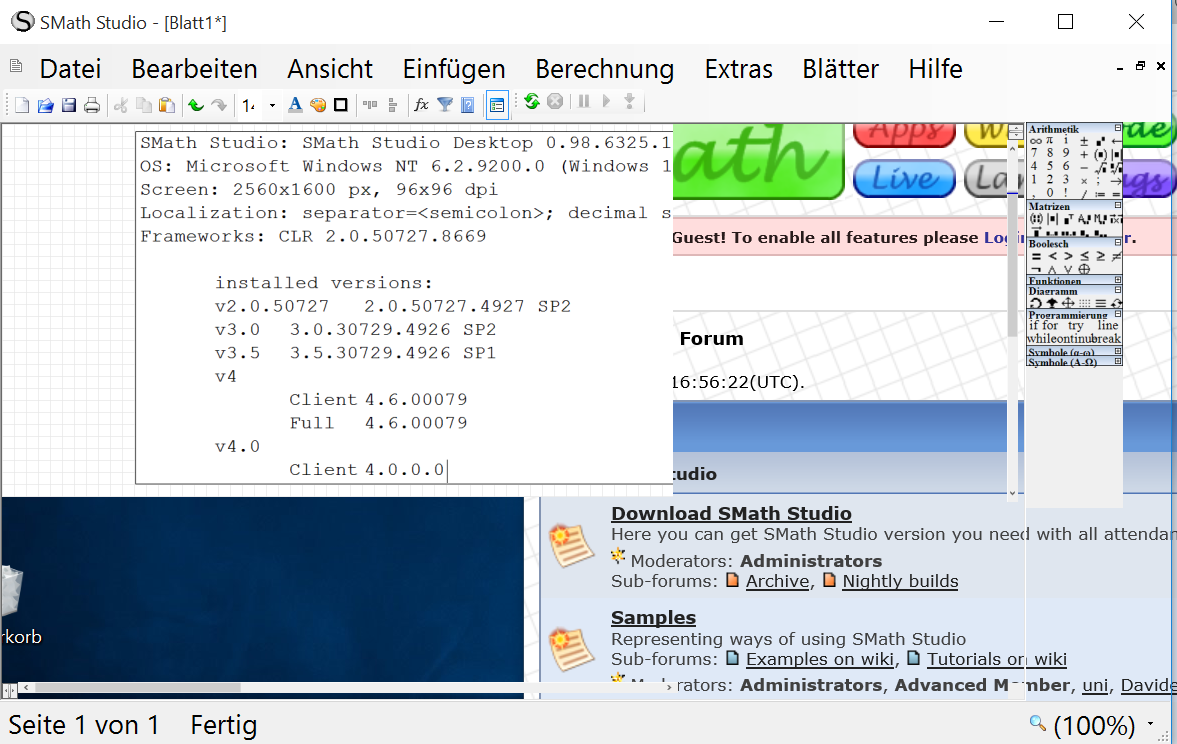Screen dimensions: 1177x744
Task: Open the font size dropdown
Action: point(272,105)
